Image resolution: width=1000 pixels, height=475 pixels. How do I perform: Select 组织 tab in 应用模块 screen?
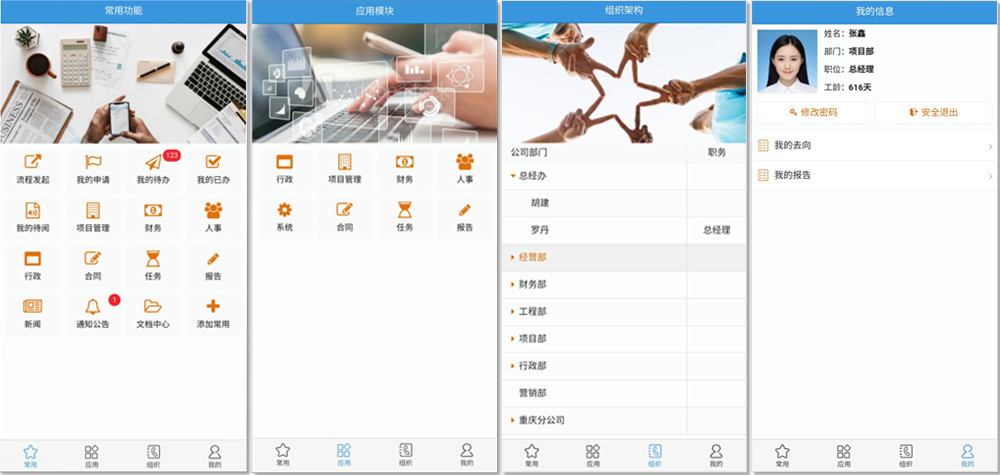405,455
